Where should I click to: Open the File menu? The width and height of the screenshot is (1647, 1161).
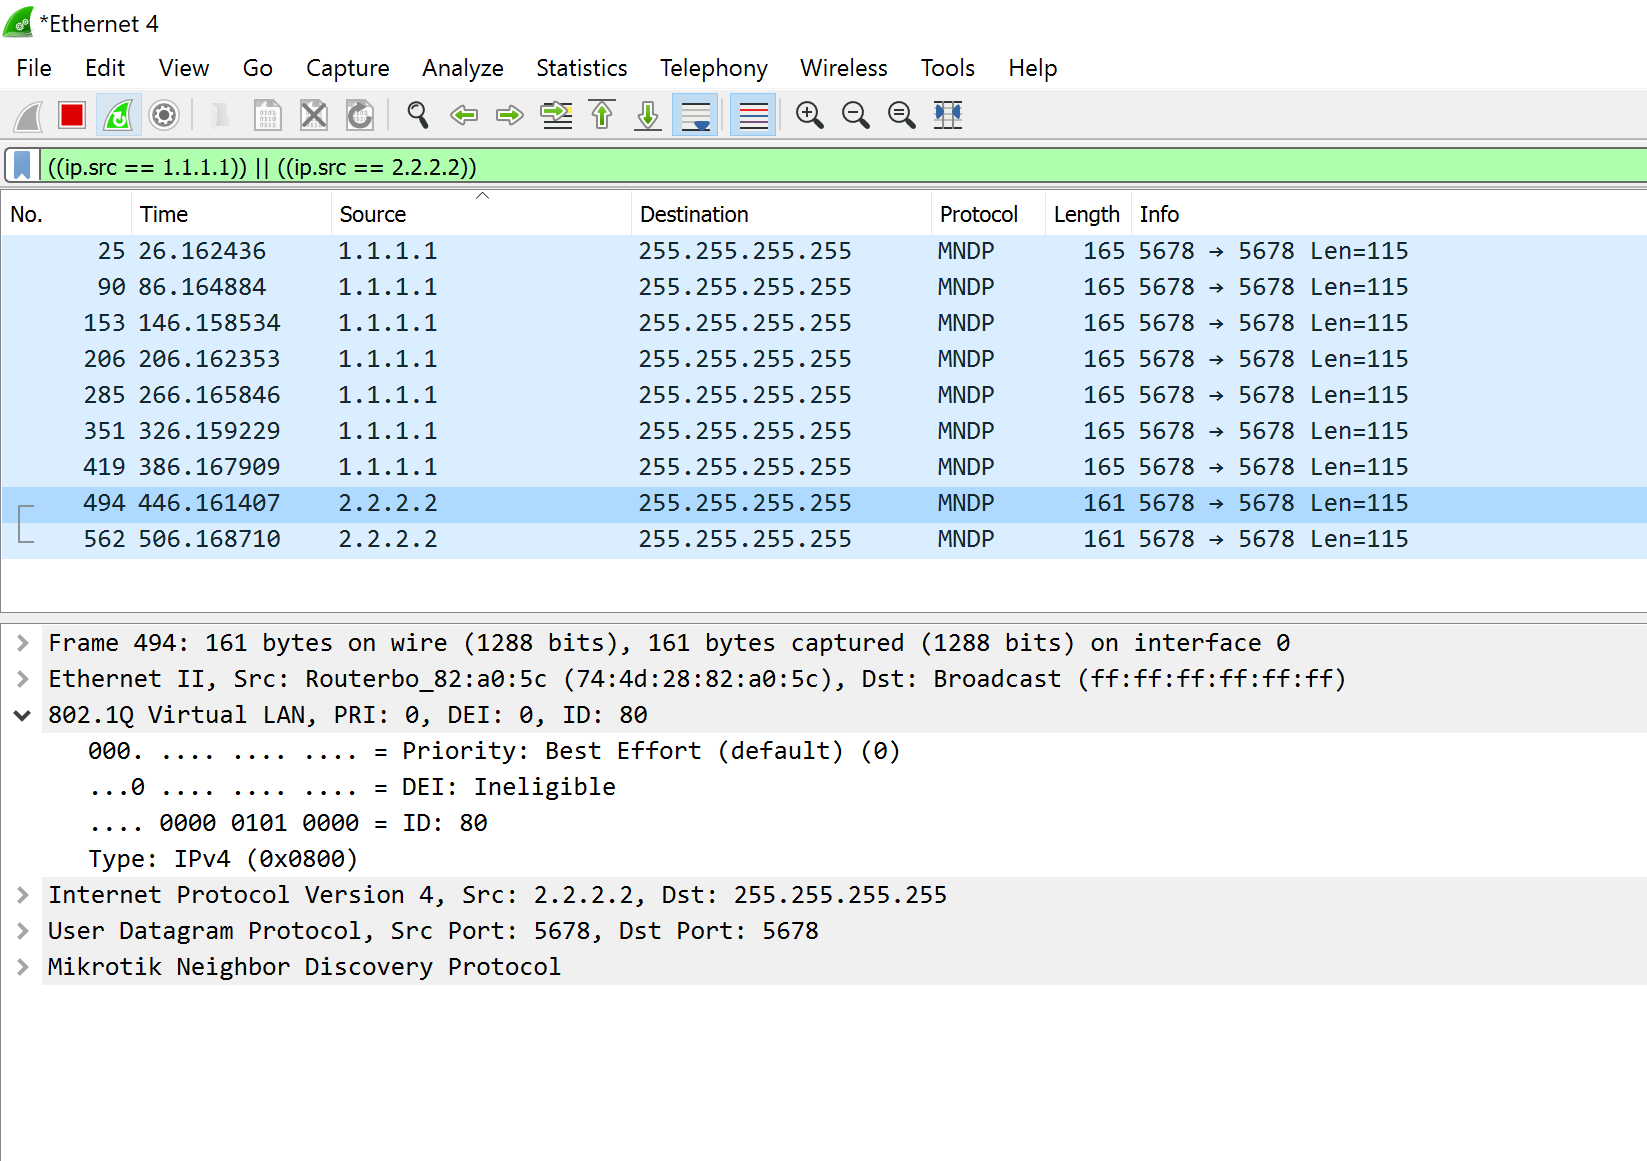point(34,68)
